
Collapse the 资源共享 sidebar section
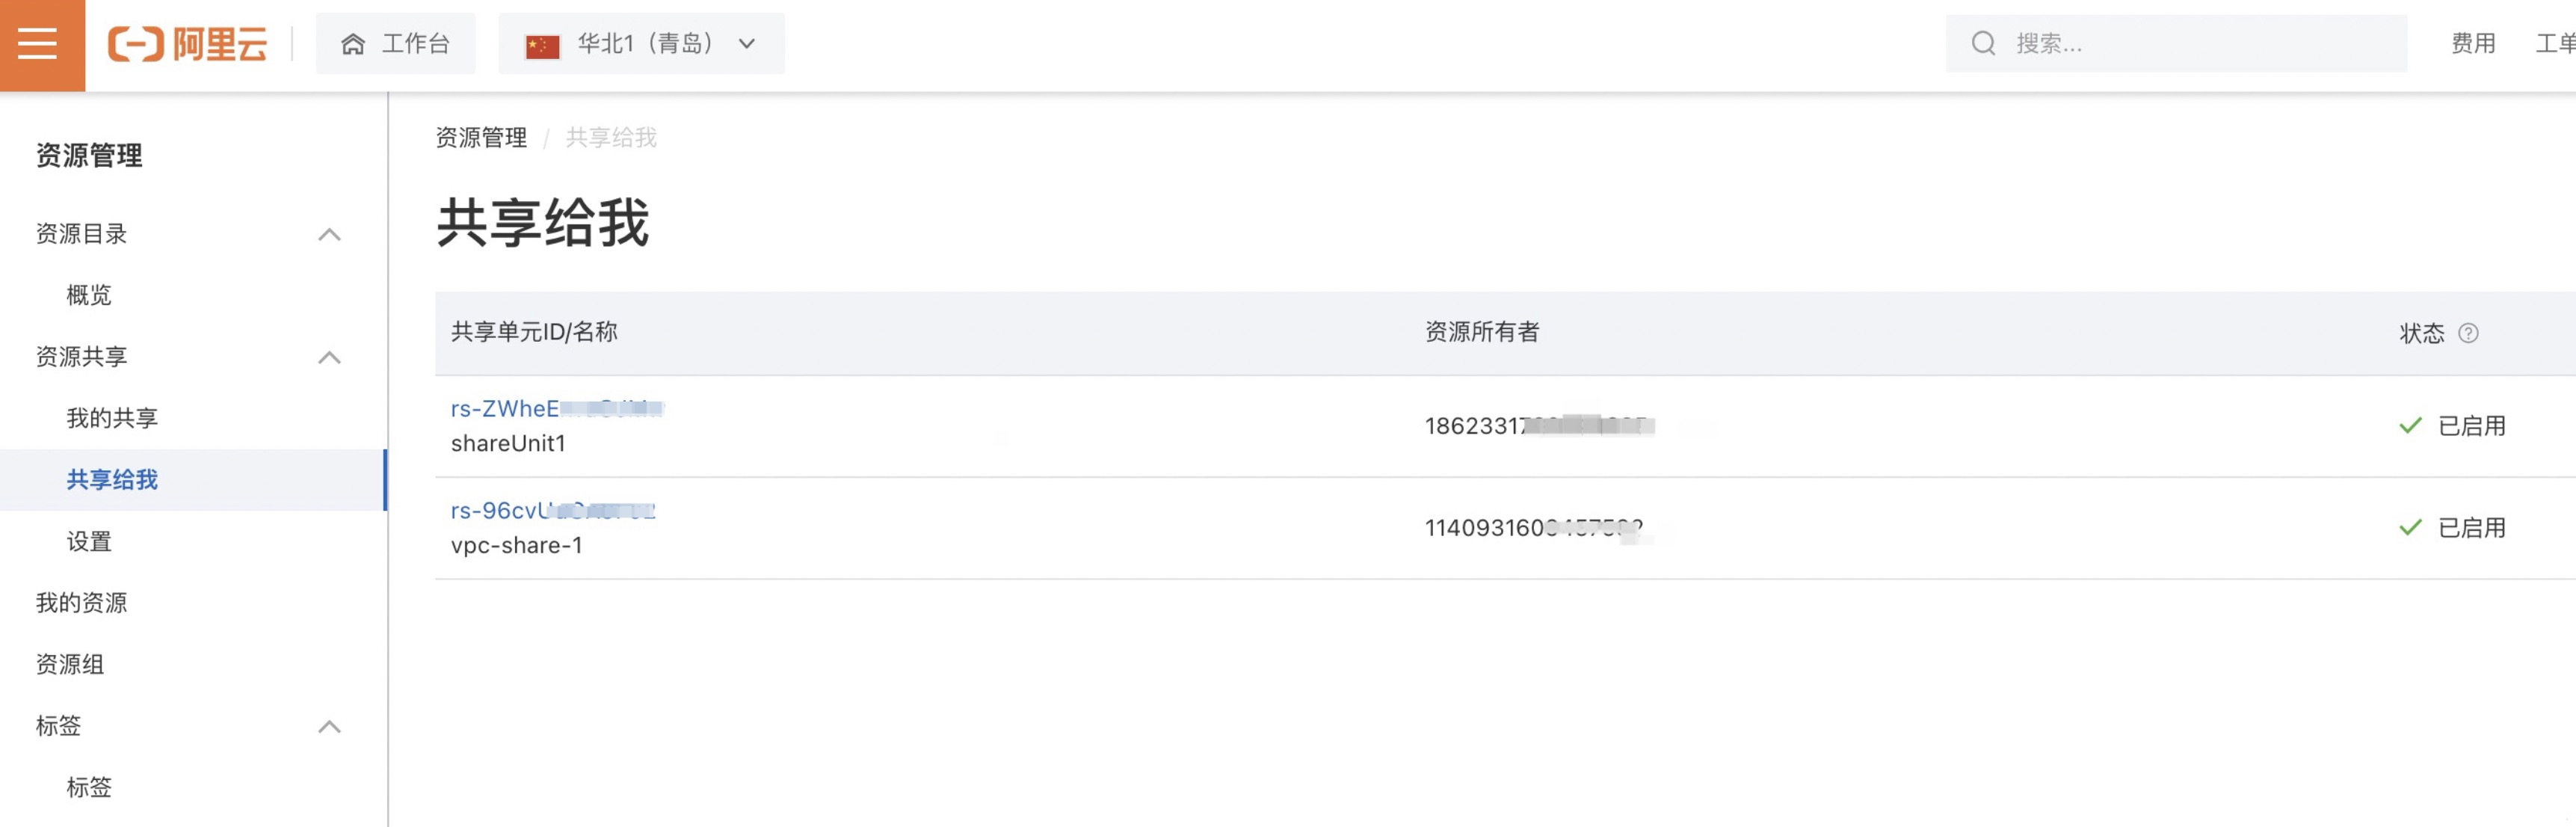[329, 358]
